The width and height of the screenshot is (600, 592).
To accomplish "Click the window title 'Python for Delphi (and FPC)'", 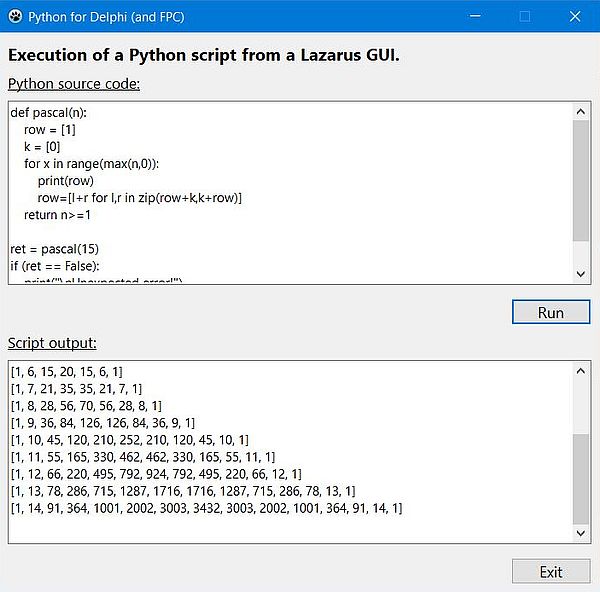I will coord(106,17).
